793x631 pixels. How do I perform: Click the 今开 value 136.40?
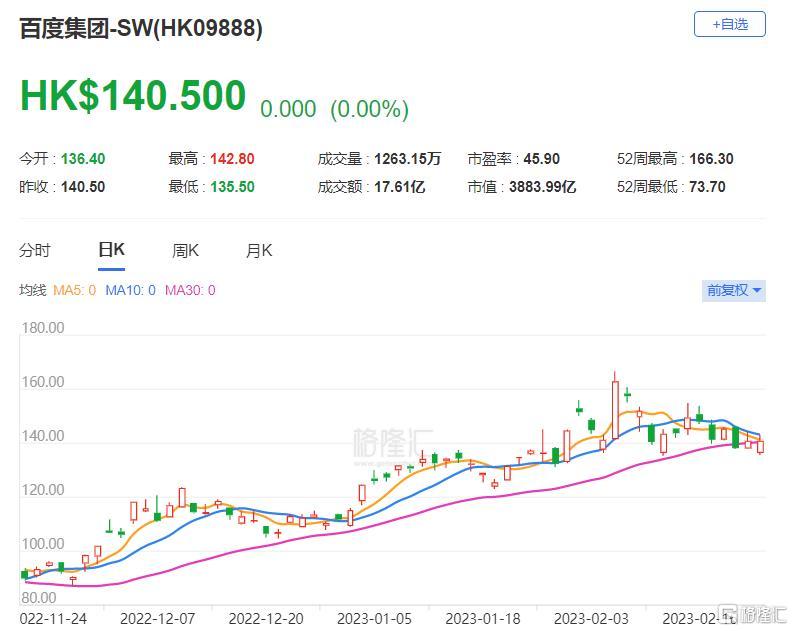[83, 159]
